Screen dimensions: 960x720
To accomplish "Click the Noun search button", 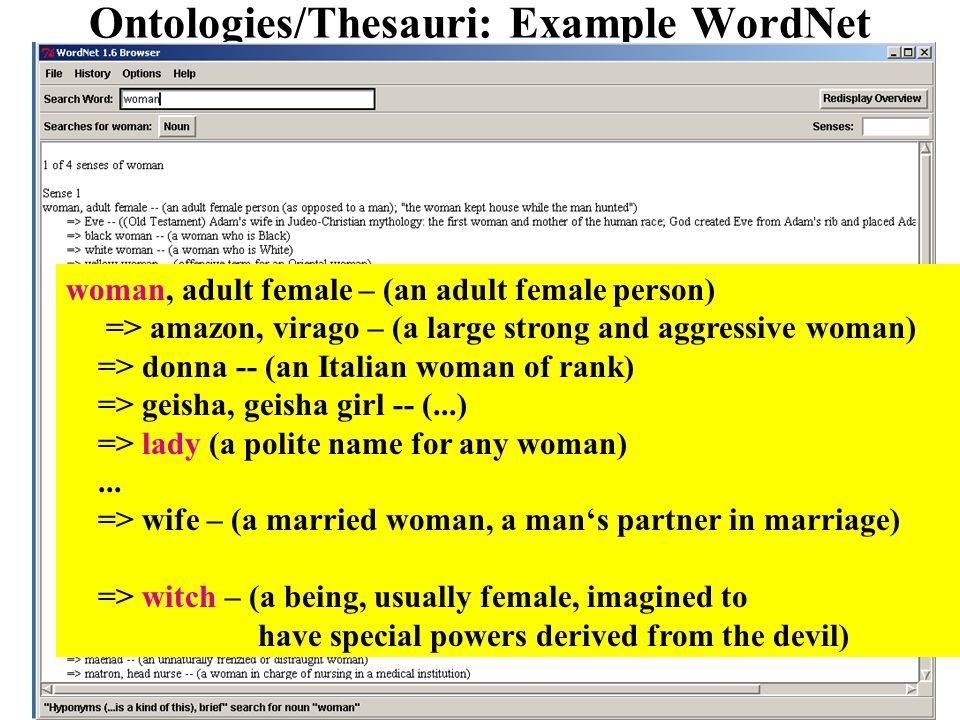I will pos(176,127).
